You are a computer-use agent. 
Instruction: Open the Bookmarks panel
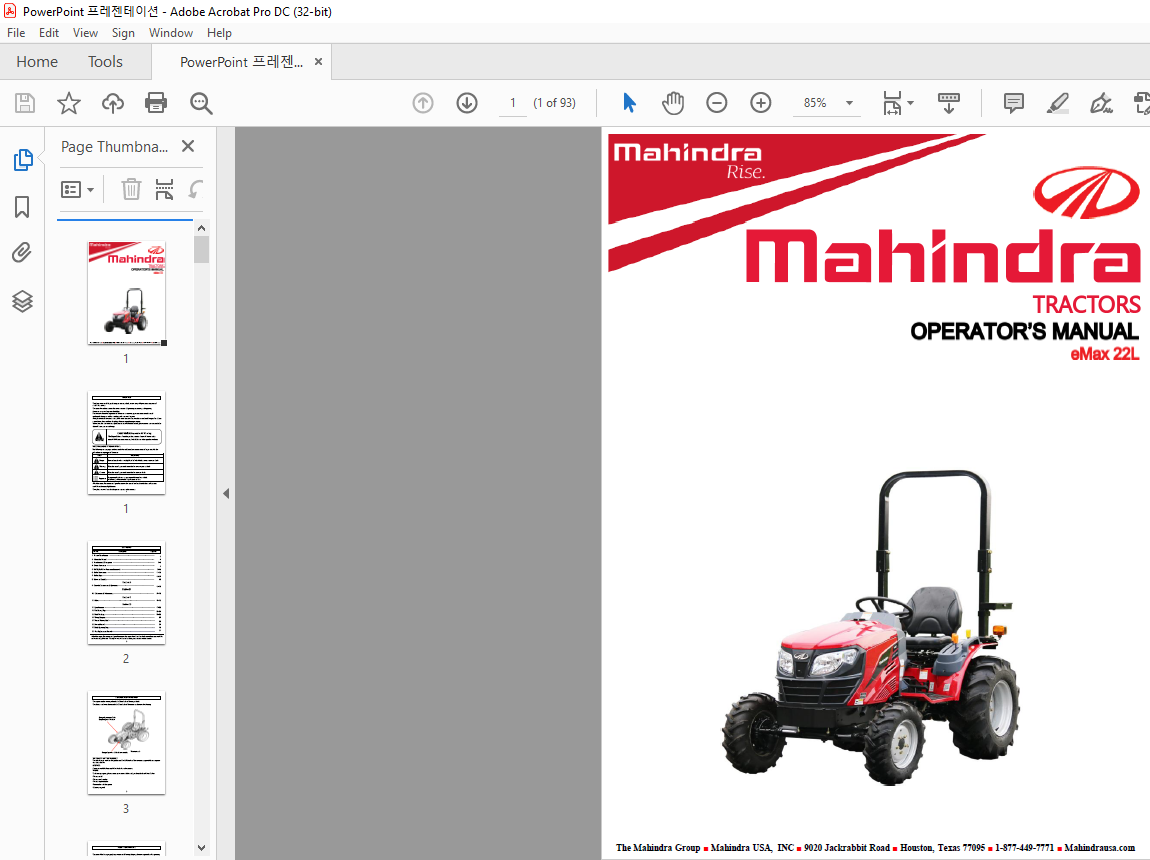tap(22, 207)
